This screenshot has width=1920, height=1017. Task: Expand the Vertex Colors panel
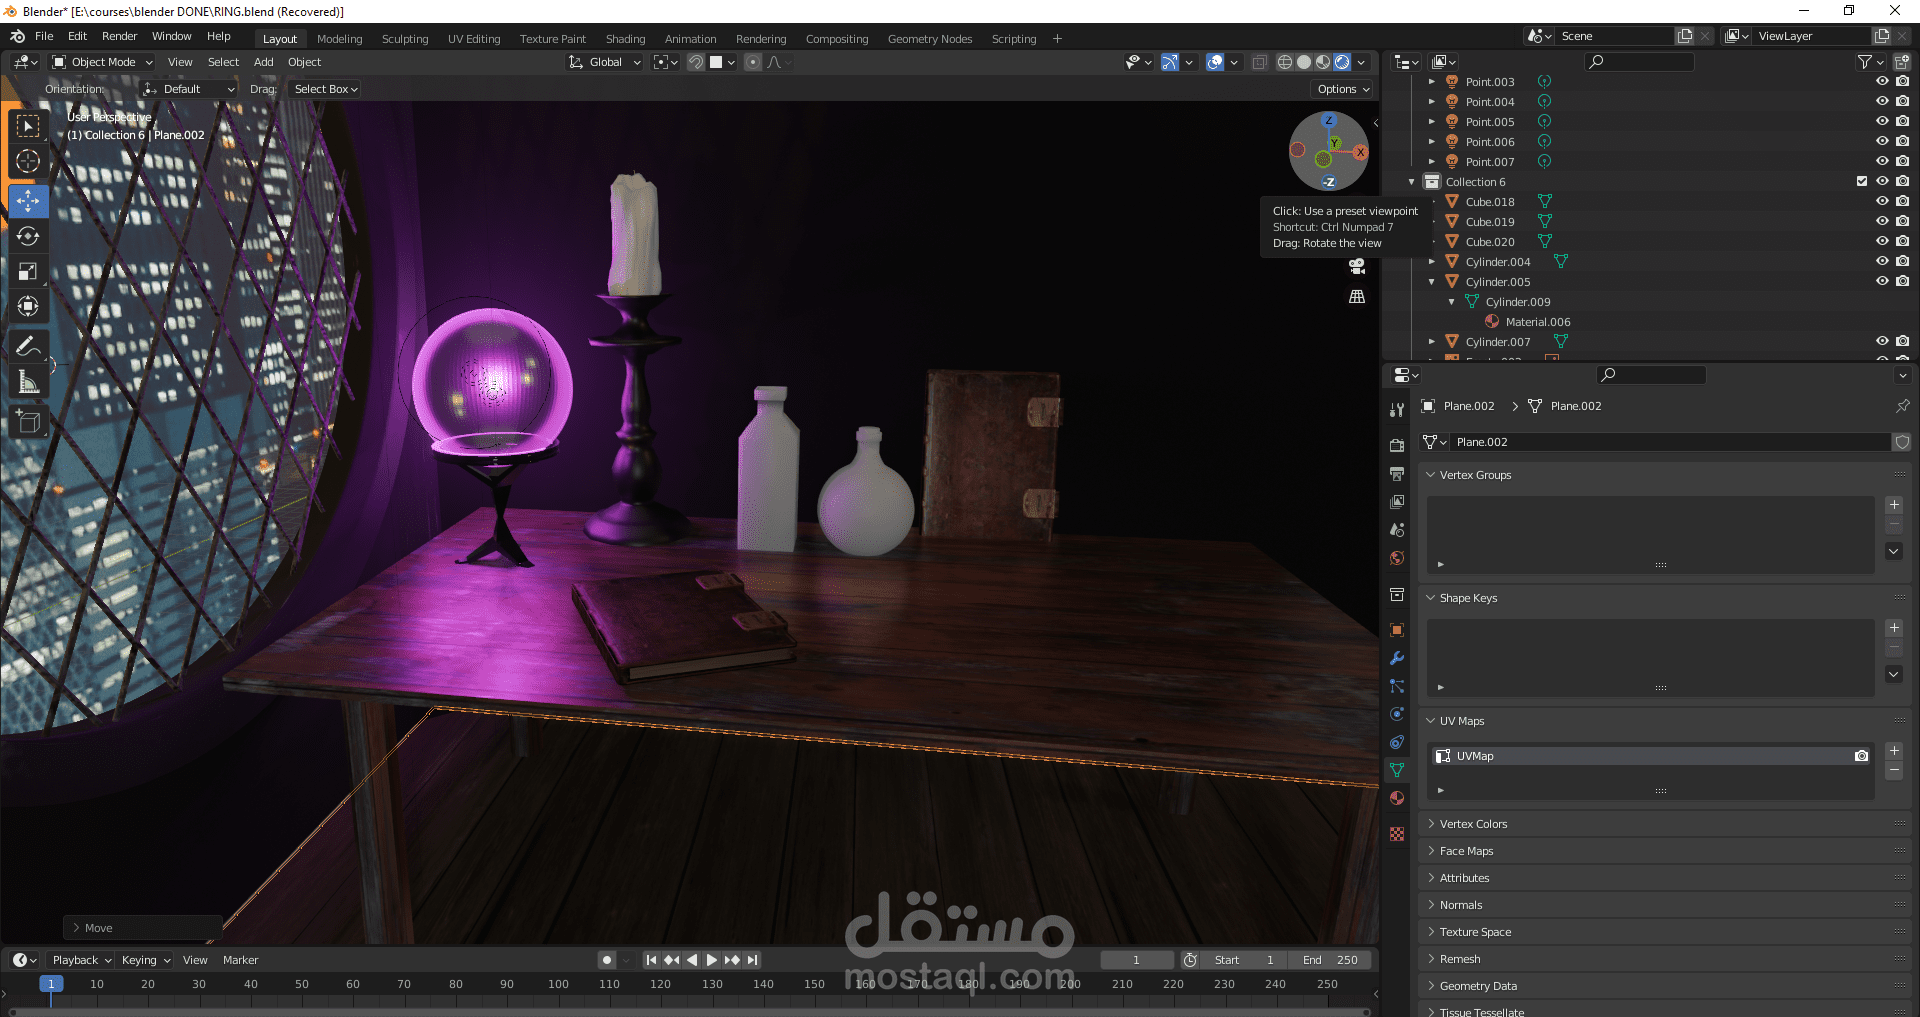click(x=1473, y=824)
